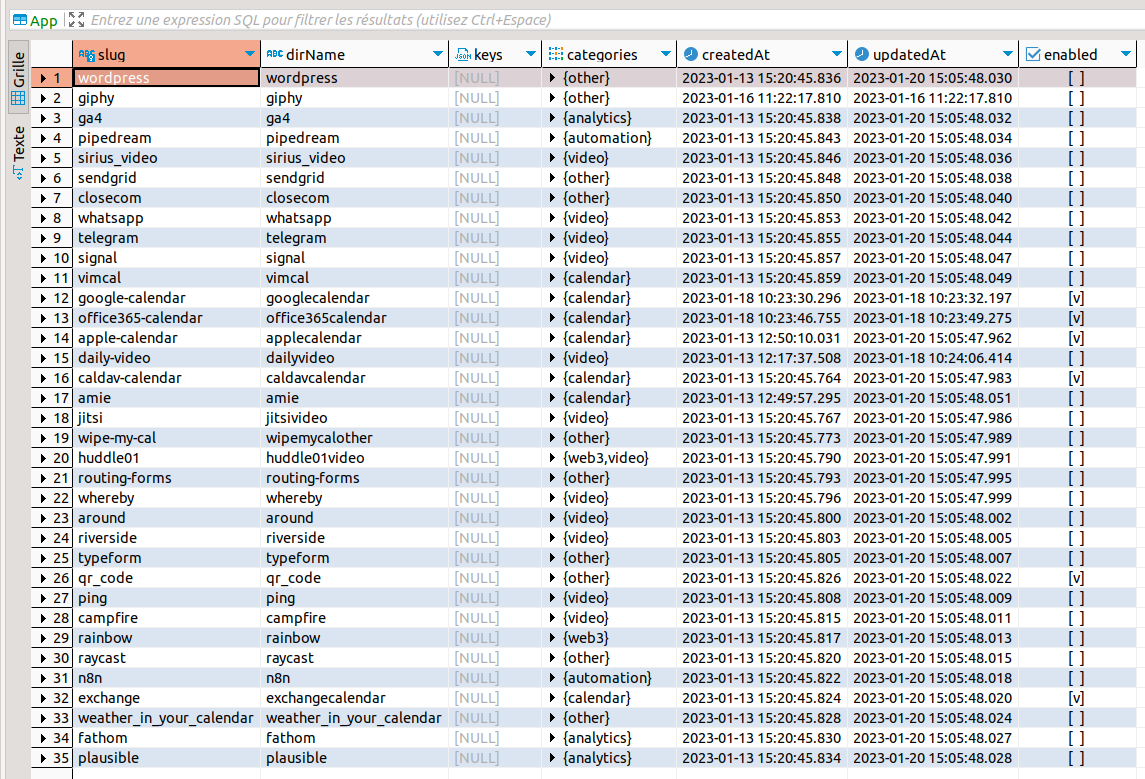Toggle enabled checkbox for exchange row
This screenshot has width=1145, height=779.
[1076, 698]
